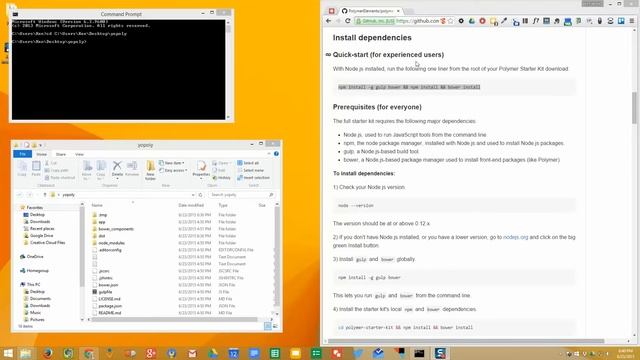
Task: Open Quick Access Toolbar customize dropdown
Action: click(41, 145)
